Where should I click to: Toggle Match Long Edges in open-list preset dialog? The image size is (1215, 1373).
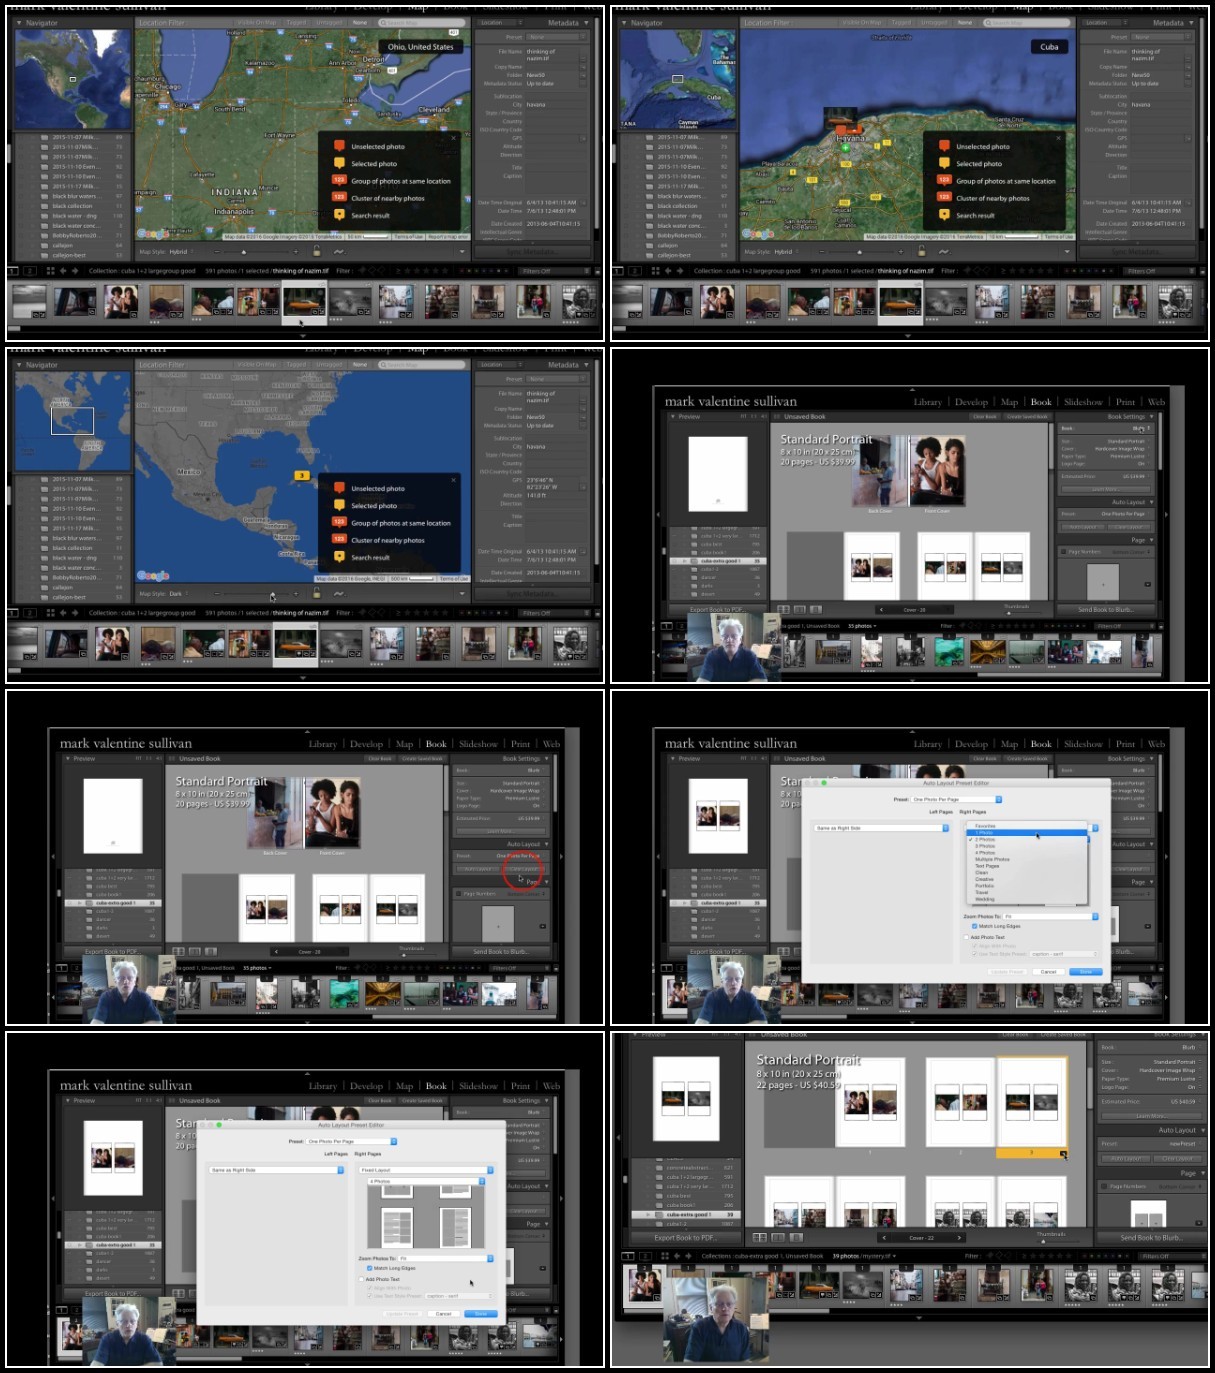(x=974, y=926)
